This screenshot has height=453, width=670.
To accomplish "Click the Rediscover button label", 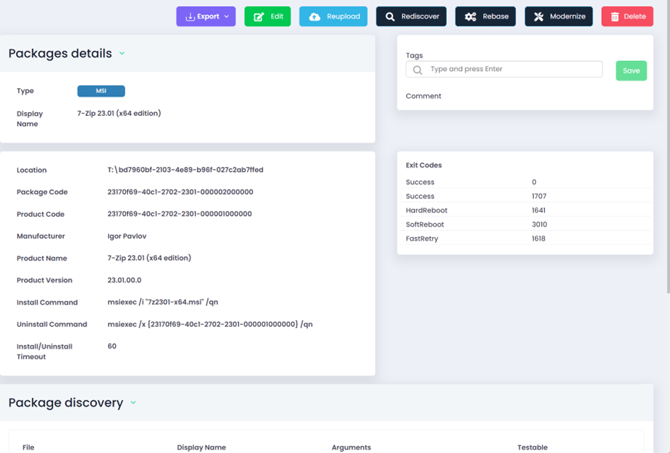I will 420,17.
